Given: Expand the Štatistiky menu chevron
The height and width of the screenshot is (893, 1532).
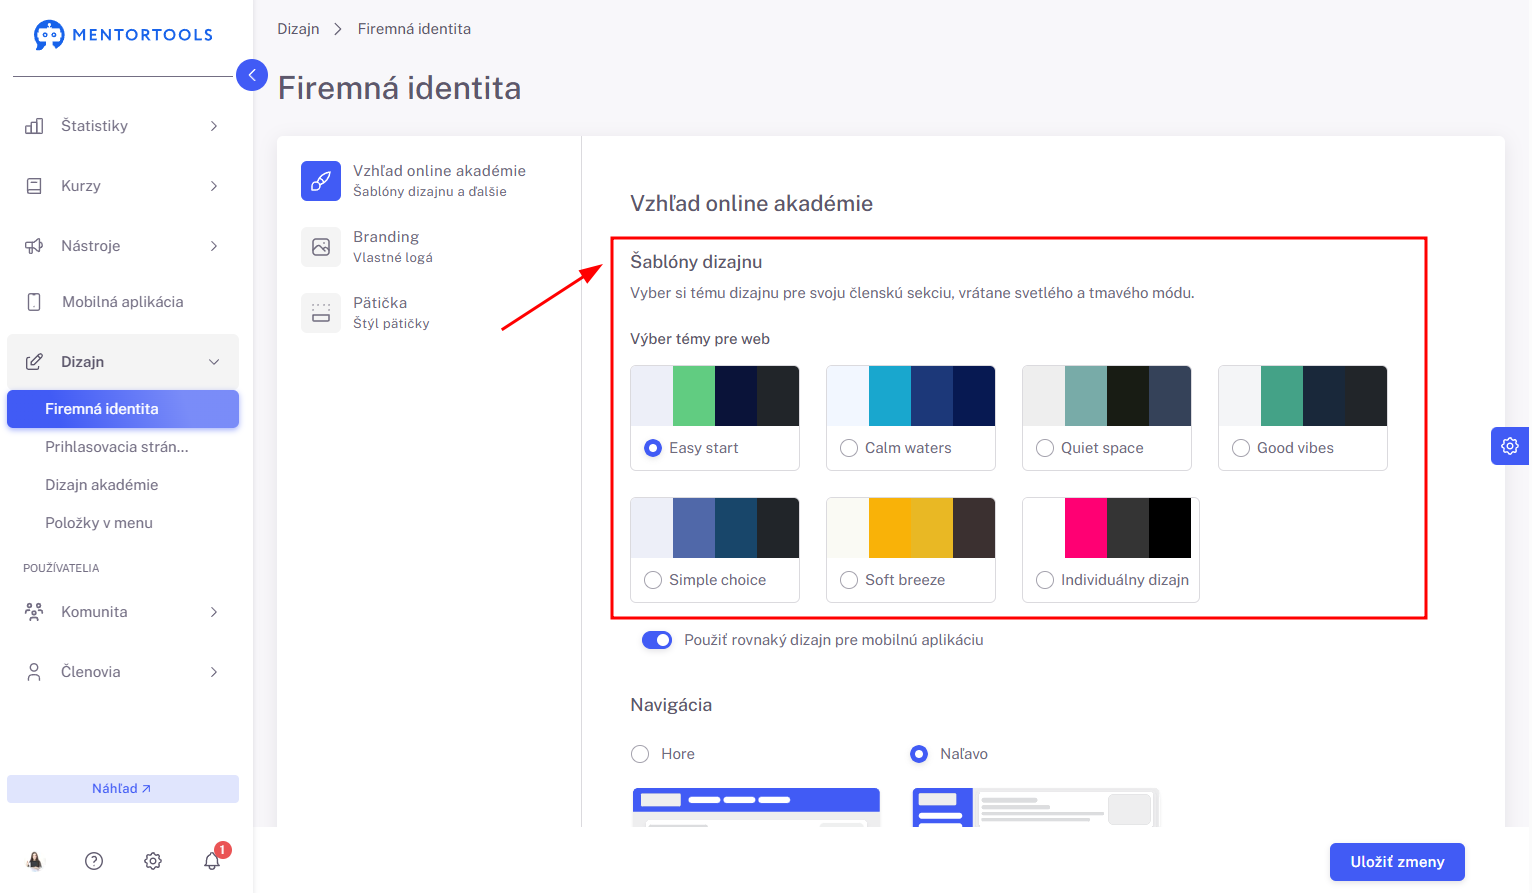Looking at the screenshot, I should [214, 126].
